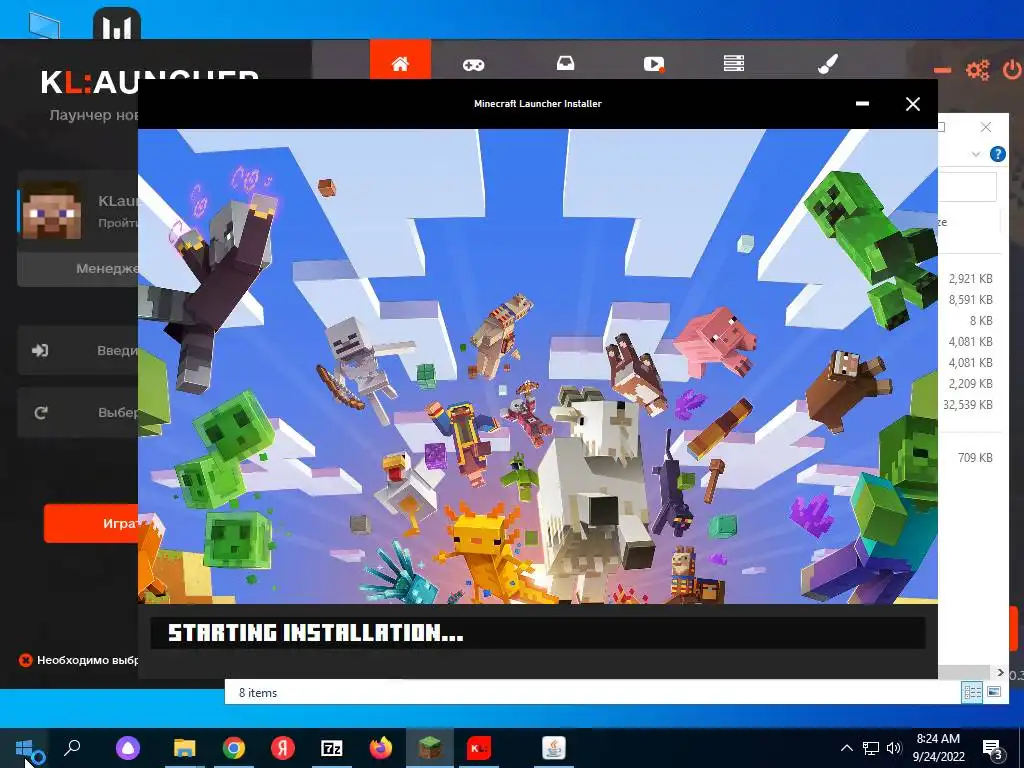Switch to the gamepad tab in KLauncher
Viewport: 1024px width, 768px height.
pyautogui.click(x=473, y=64)
